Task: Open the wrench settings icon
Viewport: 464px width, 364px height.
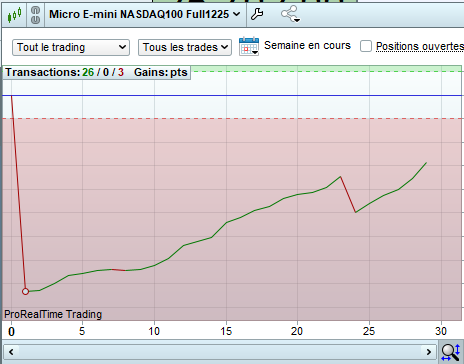Action: [257, 14]
